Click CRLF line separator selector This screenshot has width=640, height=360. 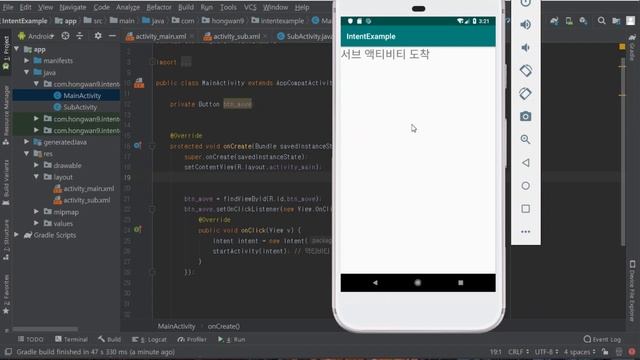click(518, 351)
